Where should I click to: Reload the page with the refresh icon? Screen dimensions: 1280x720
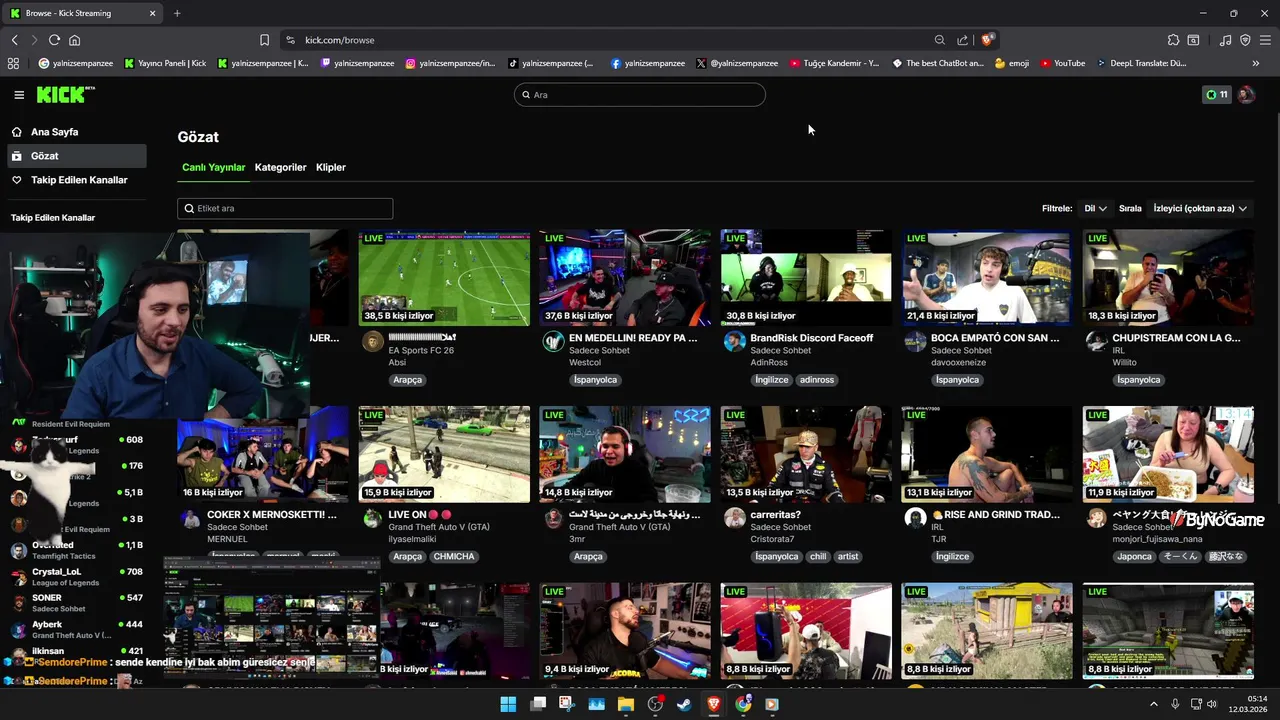tap(54, 40)
